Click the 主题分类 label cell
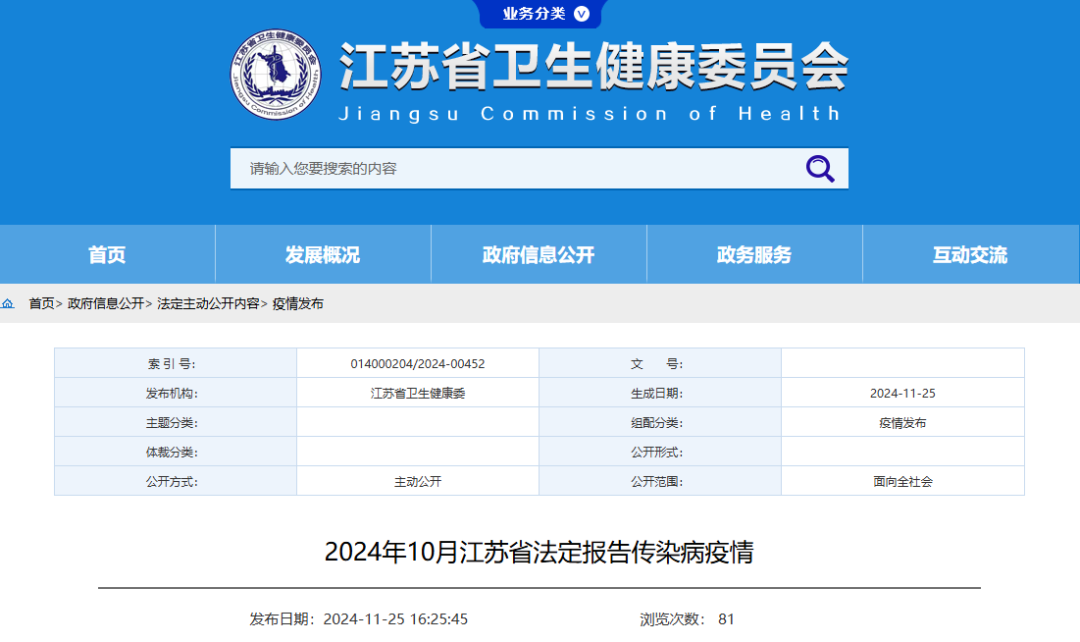 [x=176, y=423]
